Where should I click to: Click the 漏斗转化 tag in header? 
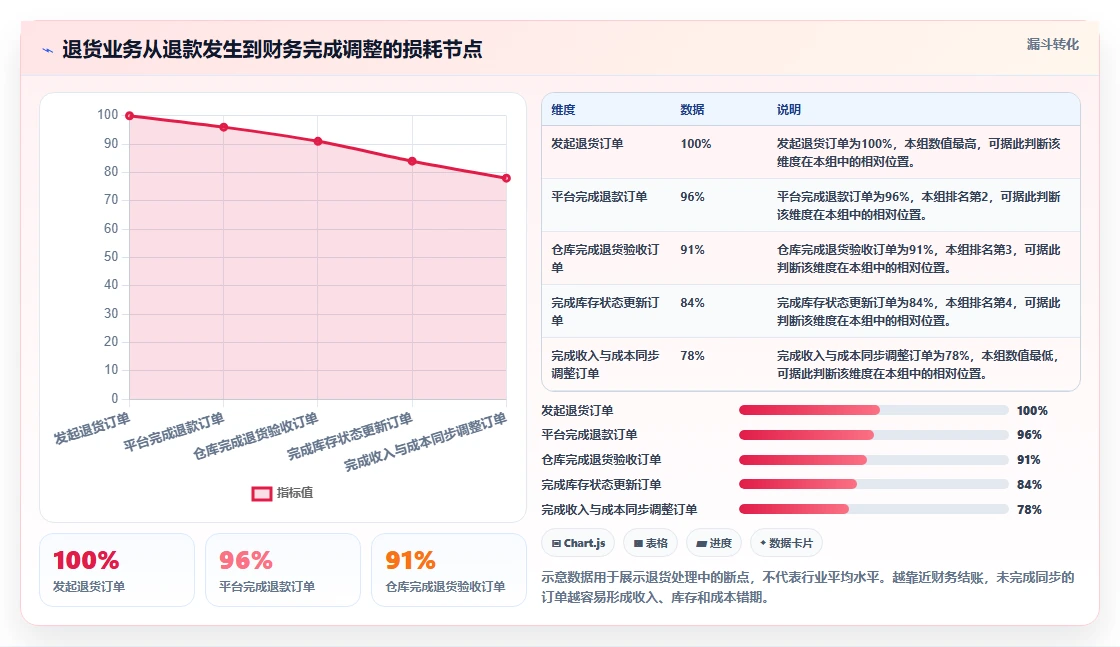(x=1052, y=44)
